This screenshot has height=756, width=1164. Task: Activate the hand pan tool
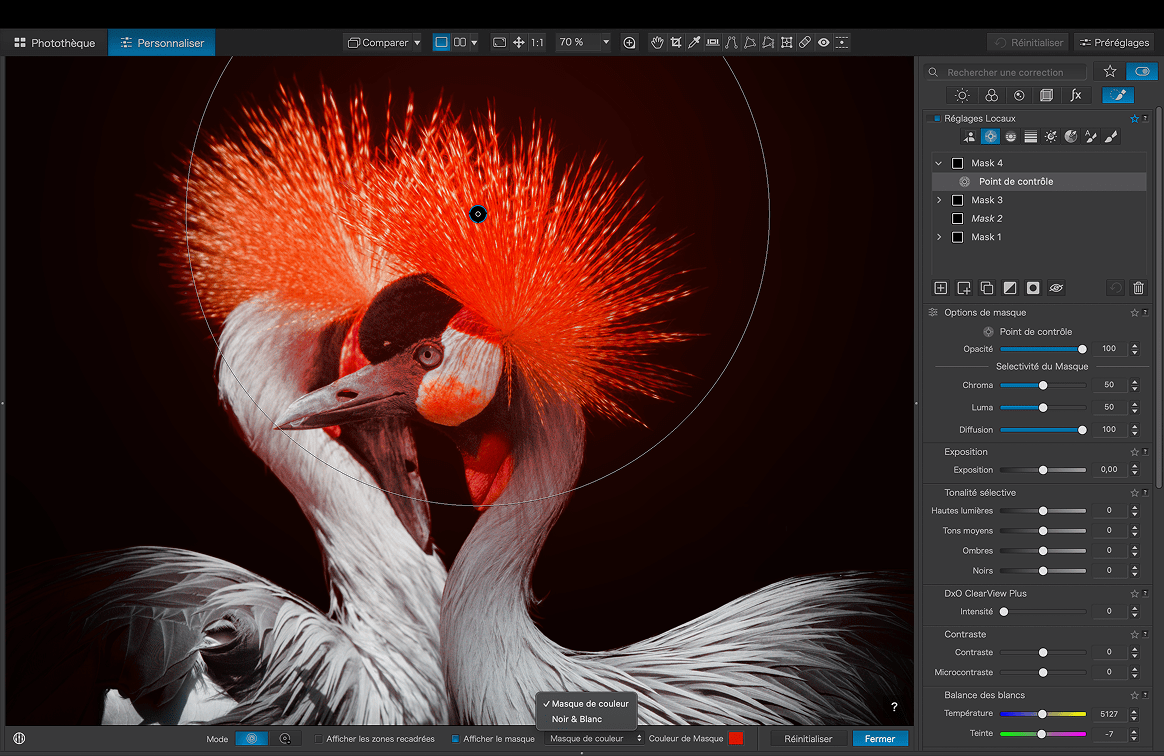[657, 43]
